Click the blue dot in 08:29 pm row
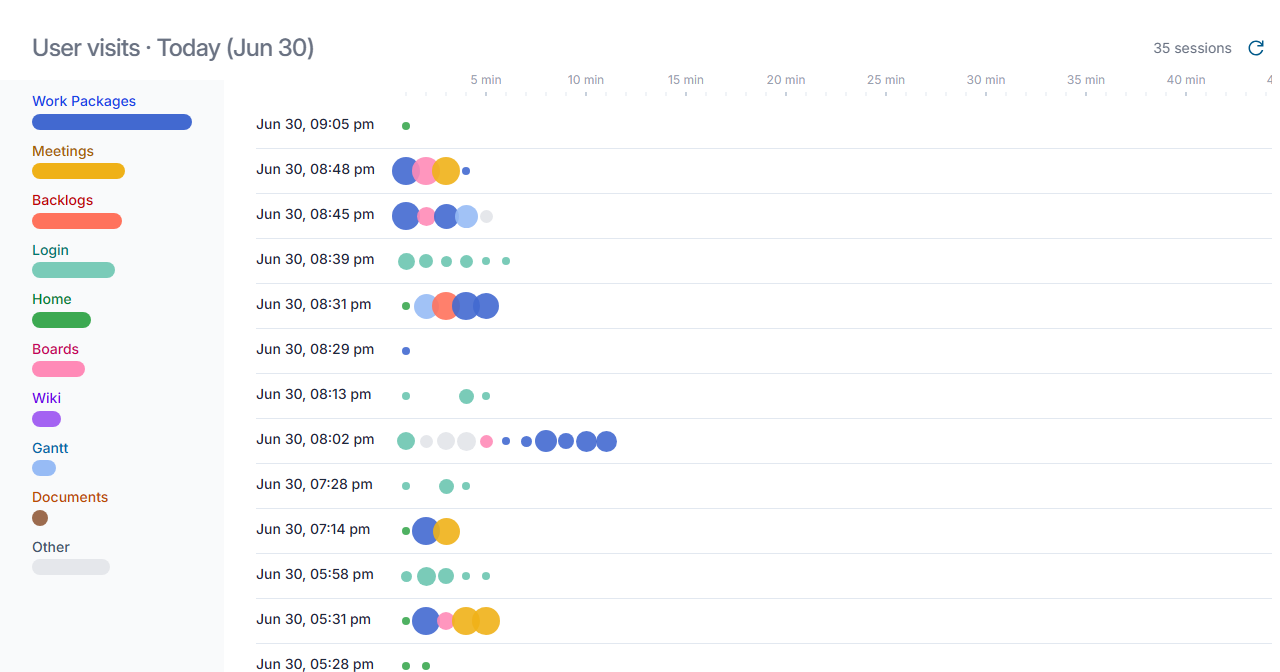This screenshot has width=1280, height=672. tap(406, 351)
